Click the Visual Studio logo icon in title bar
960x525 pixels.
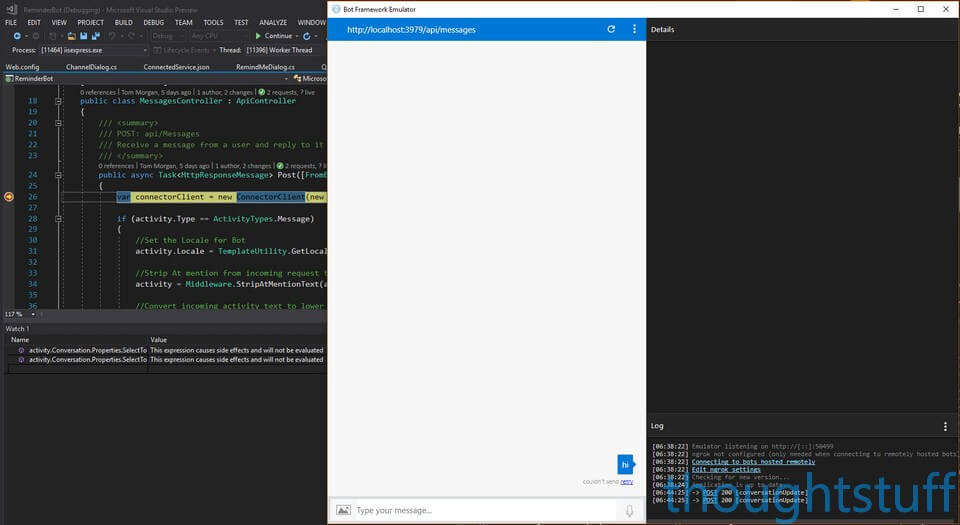point(11,9)
